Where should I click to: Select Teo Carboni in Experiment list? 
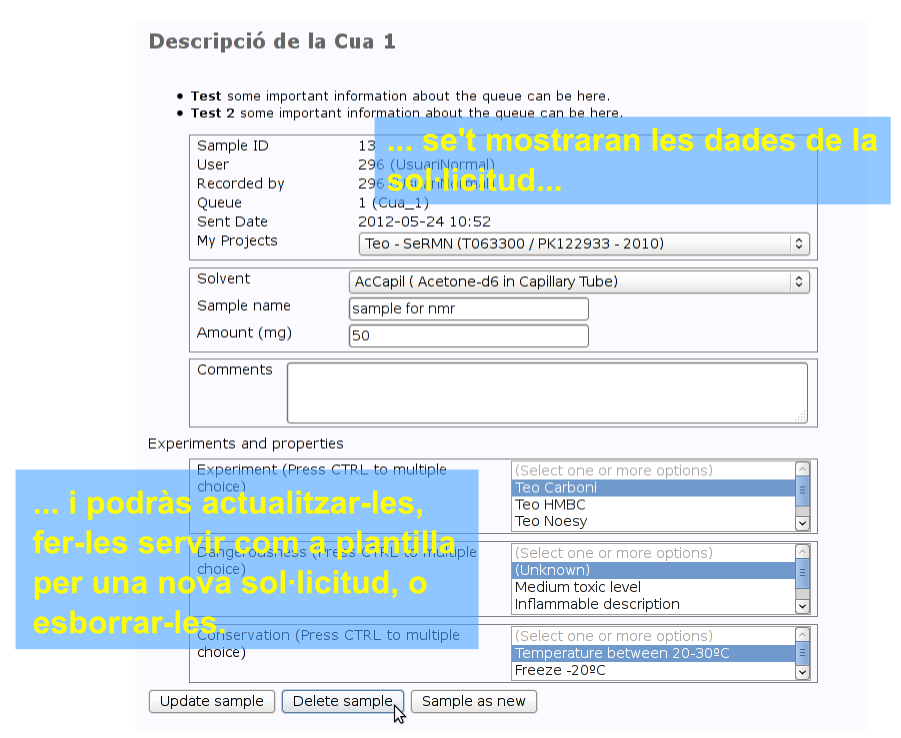[x=653, y=488]
